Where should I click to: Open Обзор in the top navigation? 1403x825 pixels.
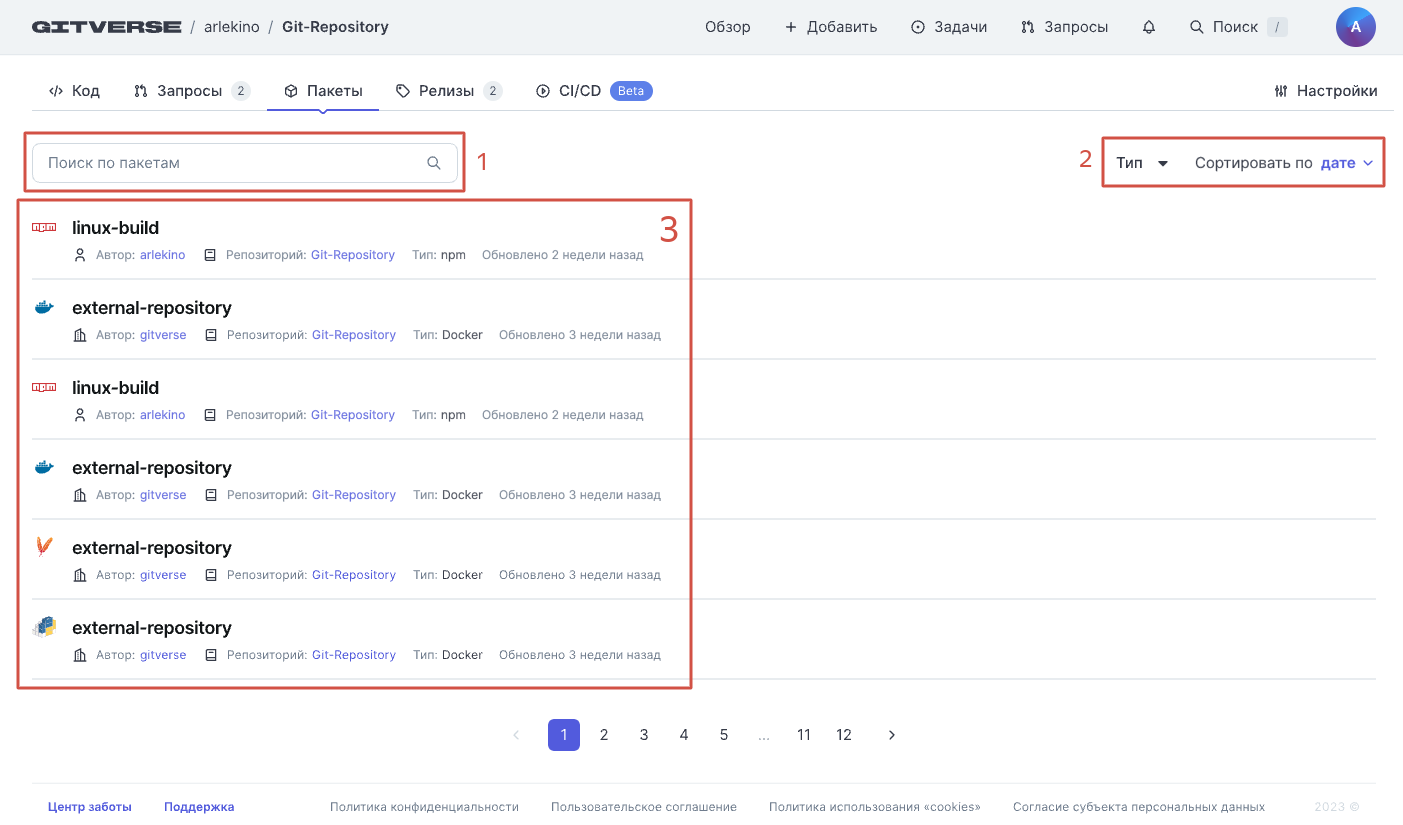point(727,27)
